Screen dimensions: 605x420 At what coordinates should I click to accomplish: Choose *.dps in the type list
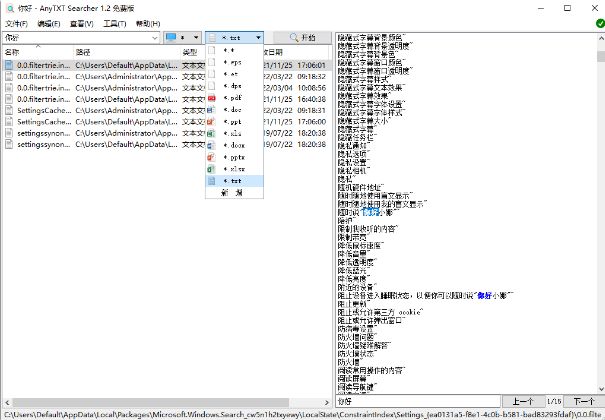click(x=235, y=86)
